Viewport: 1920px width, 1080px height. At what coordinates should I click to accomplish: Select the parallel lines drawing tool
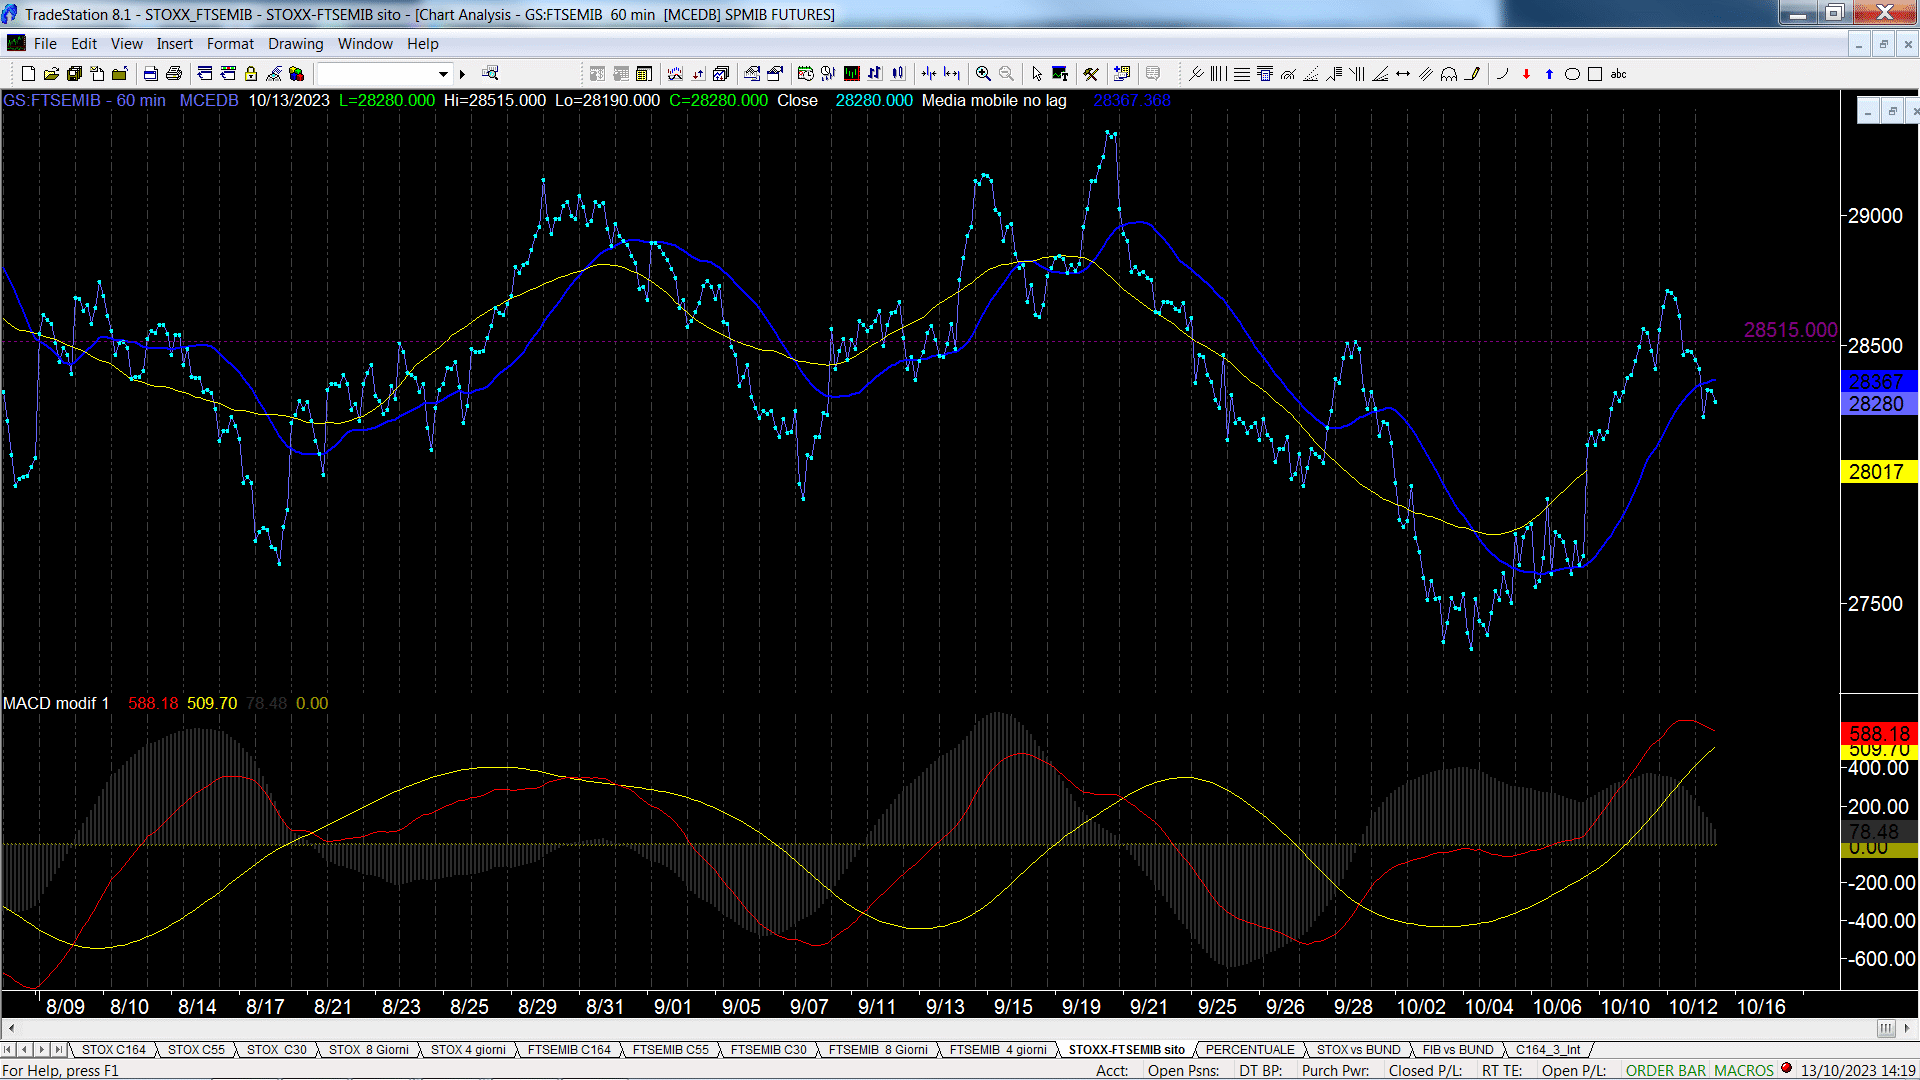1426,74
